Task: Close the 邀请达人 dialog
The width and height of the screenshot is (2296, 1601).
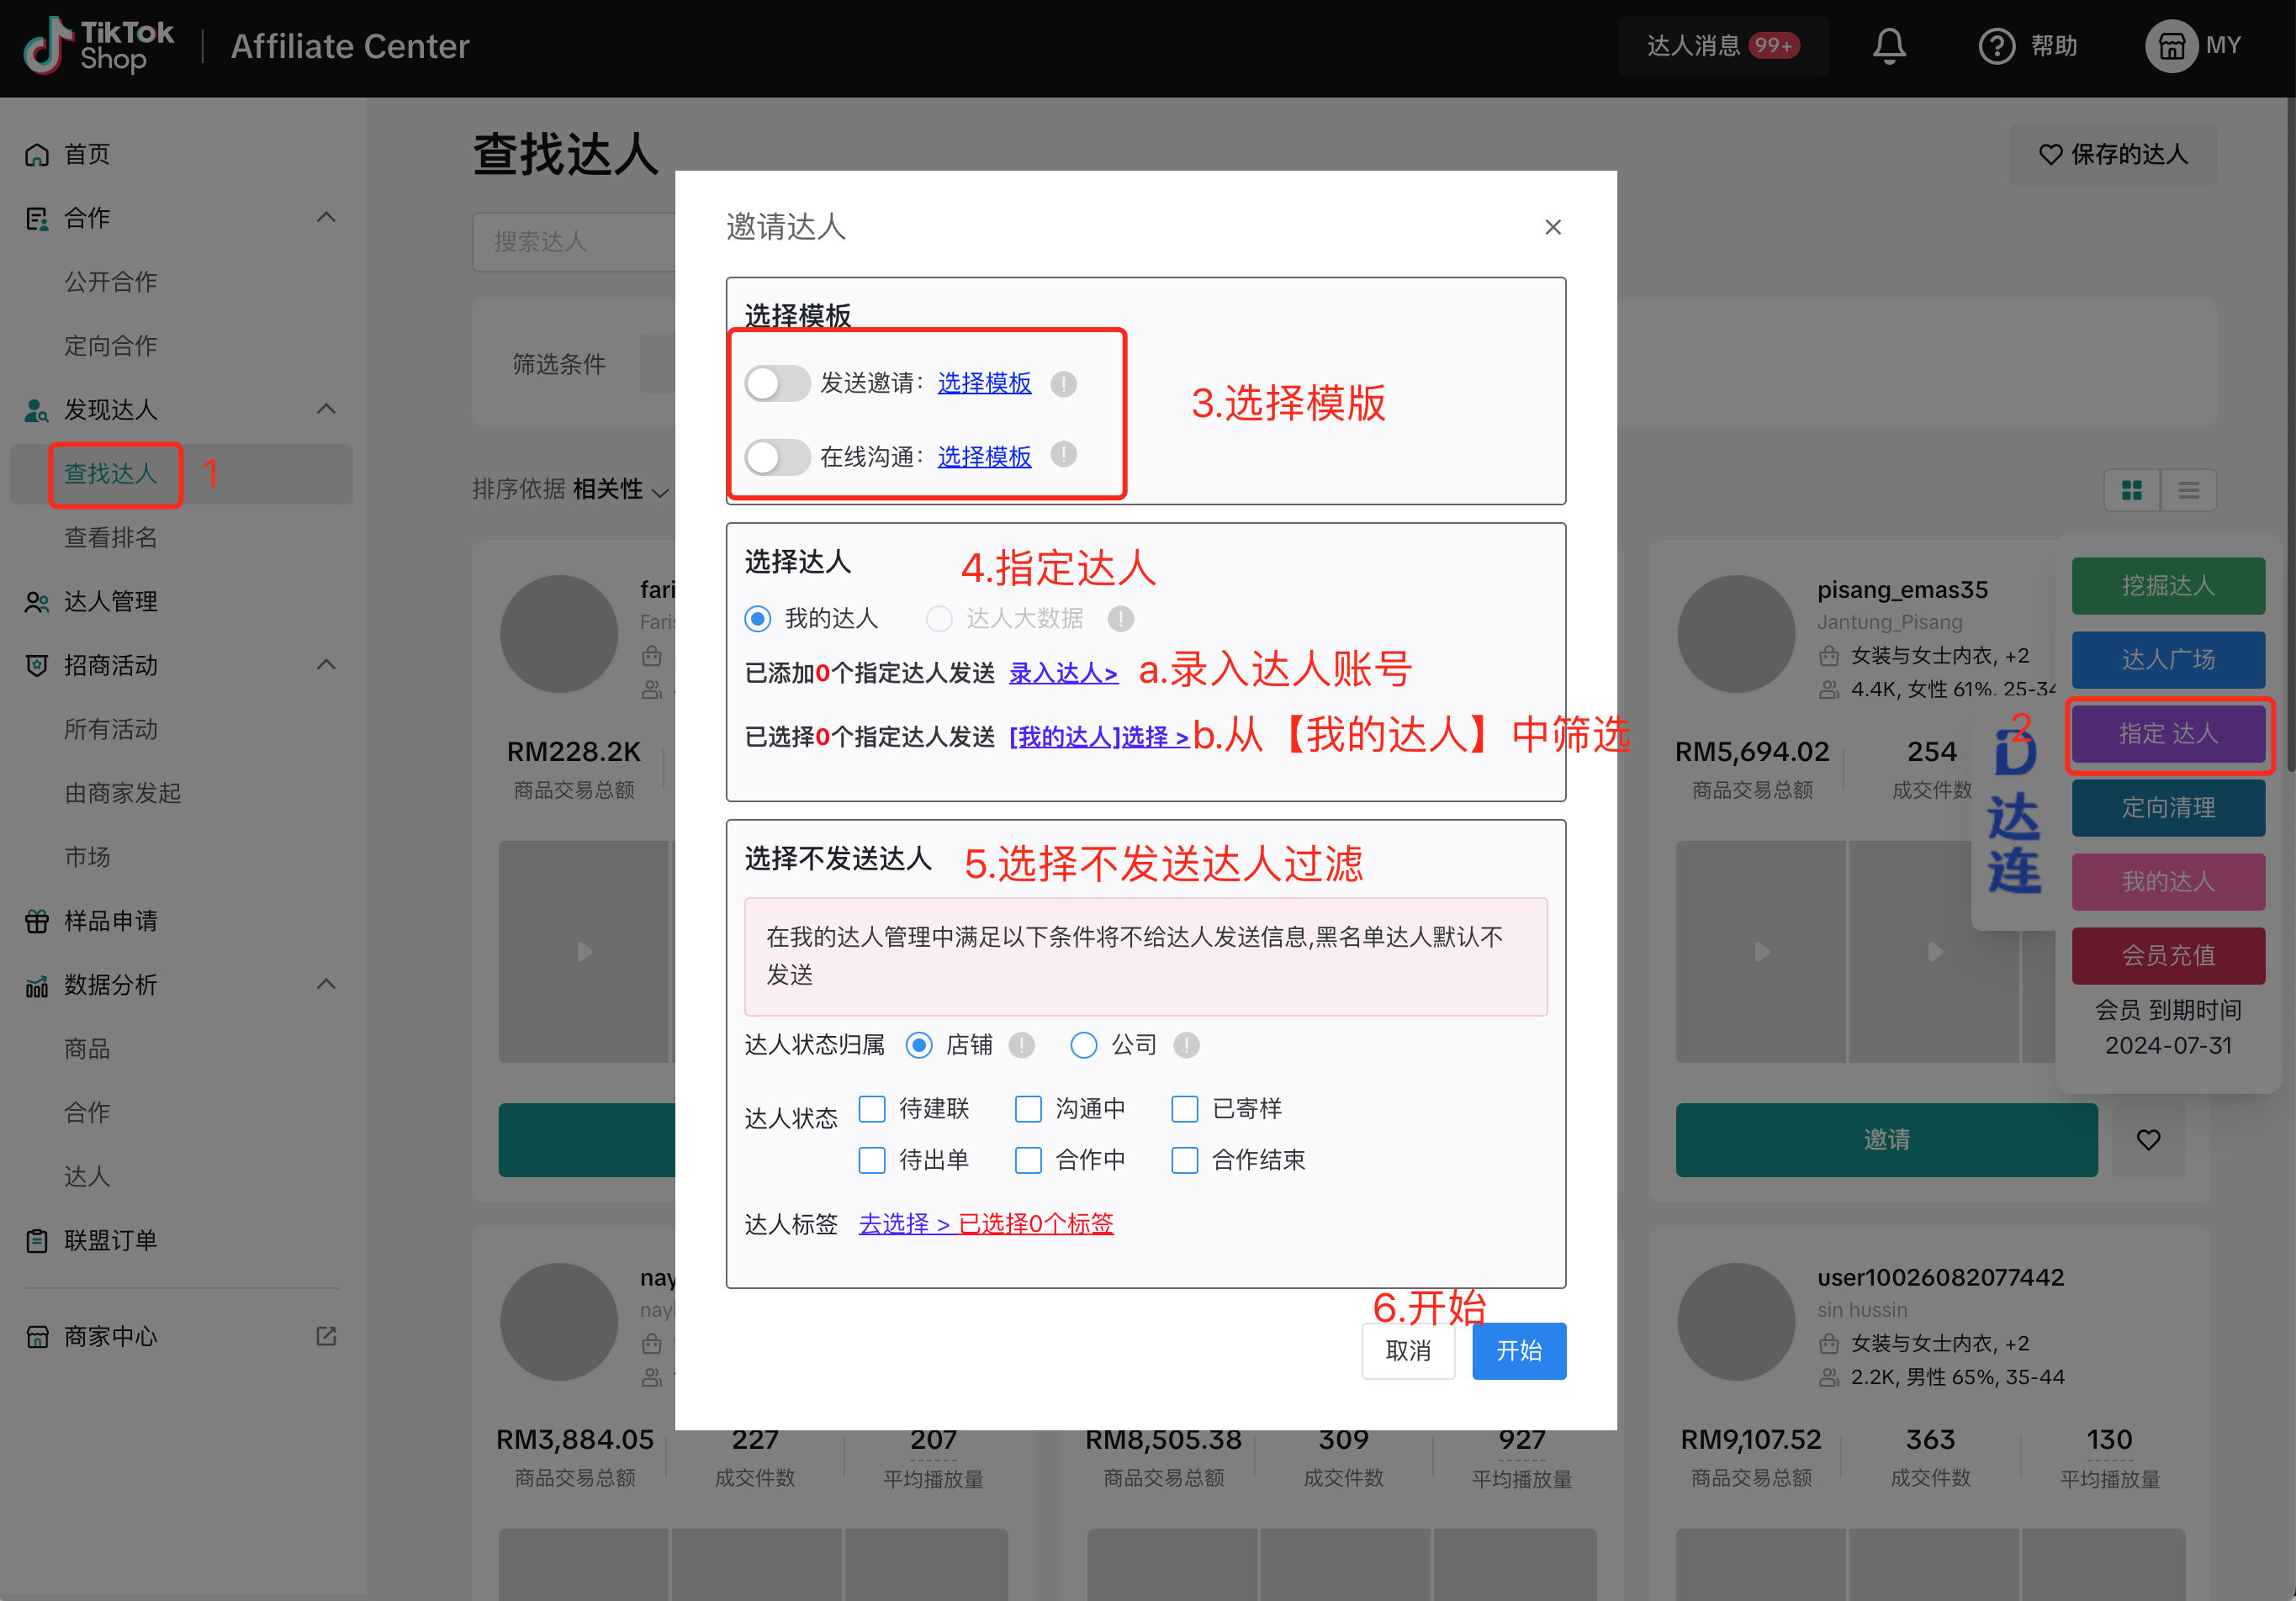Action: point(1552,227)
